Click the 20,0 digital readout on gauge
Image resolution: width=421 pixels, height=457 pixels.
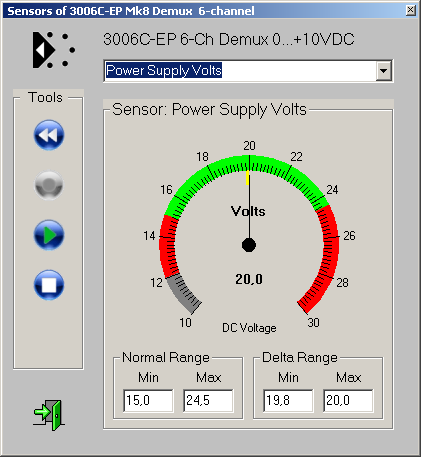click(249, 279)
